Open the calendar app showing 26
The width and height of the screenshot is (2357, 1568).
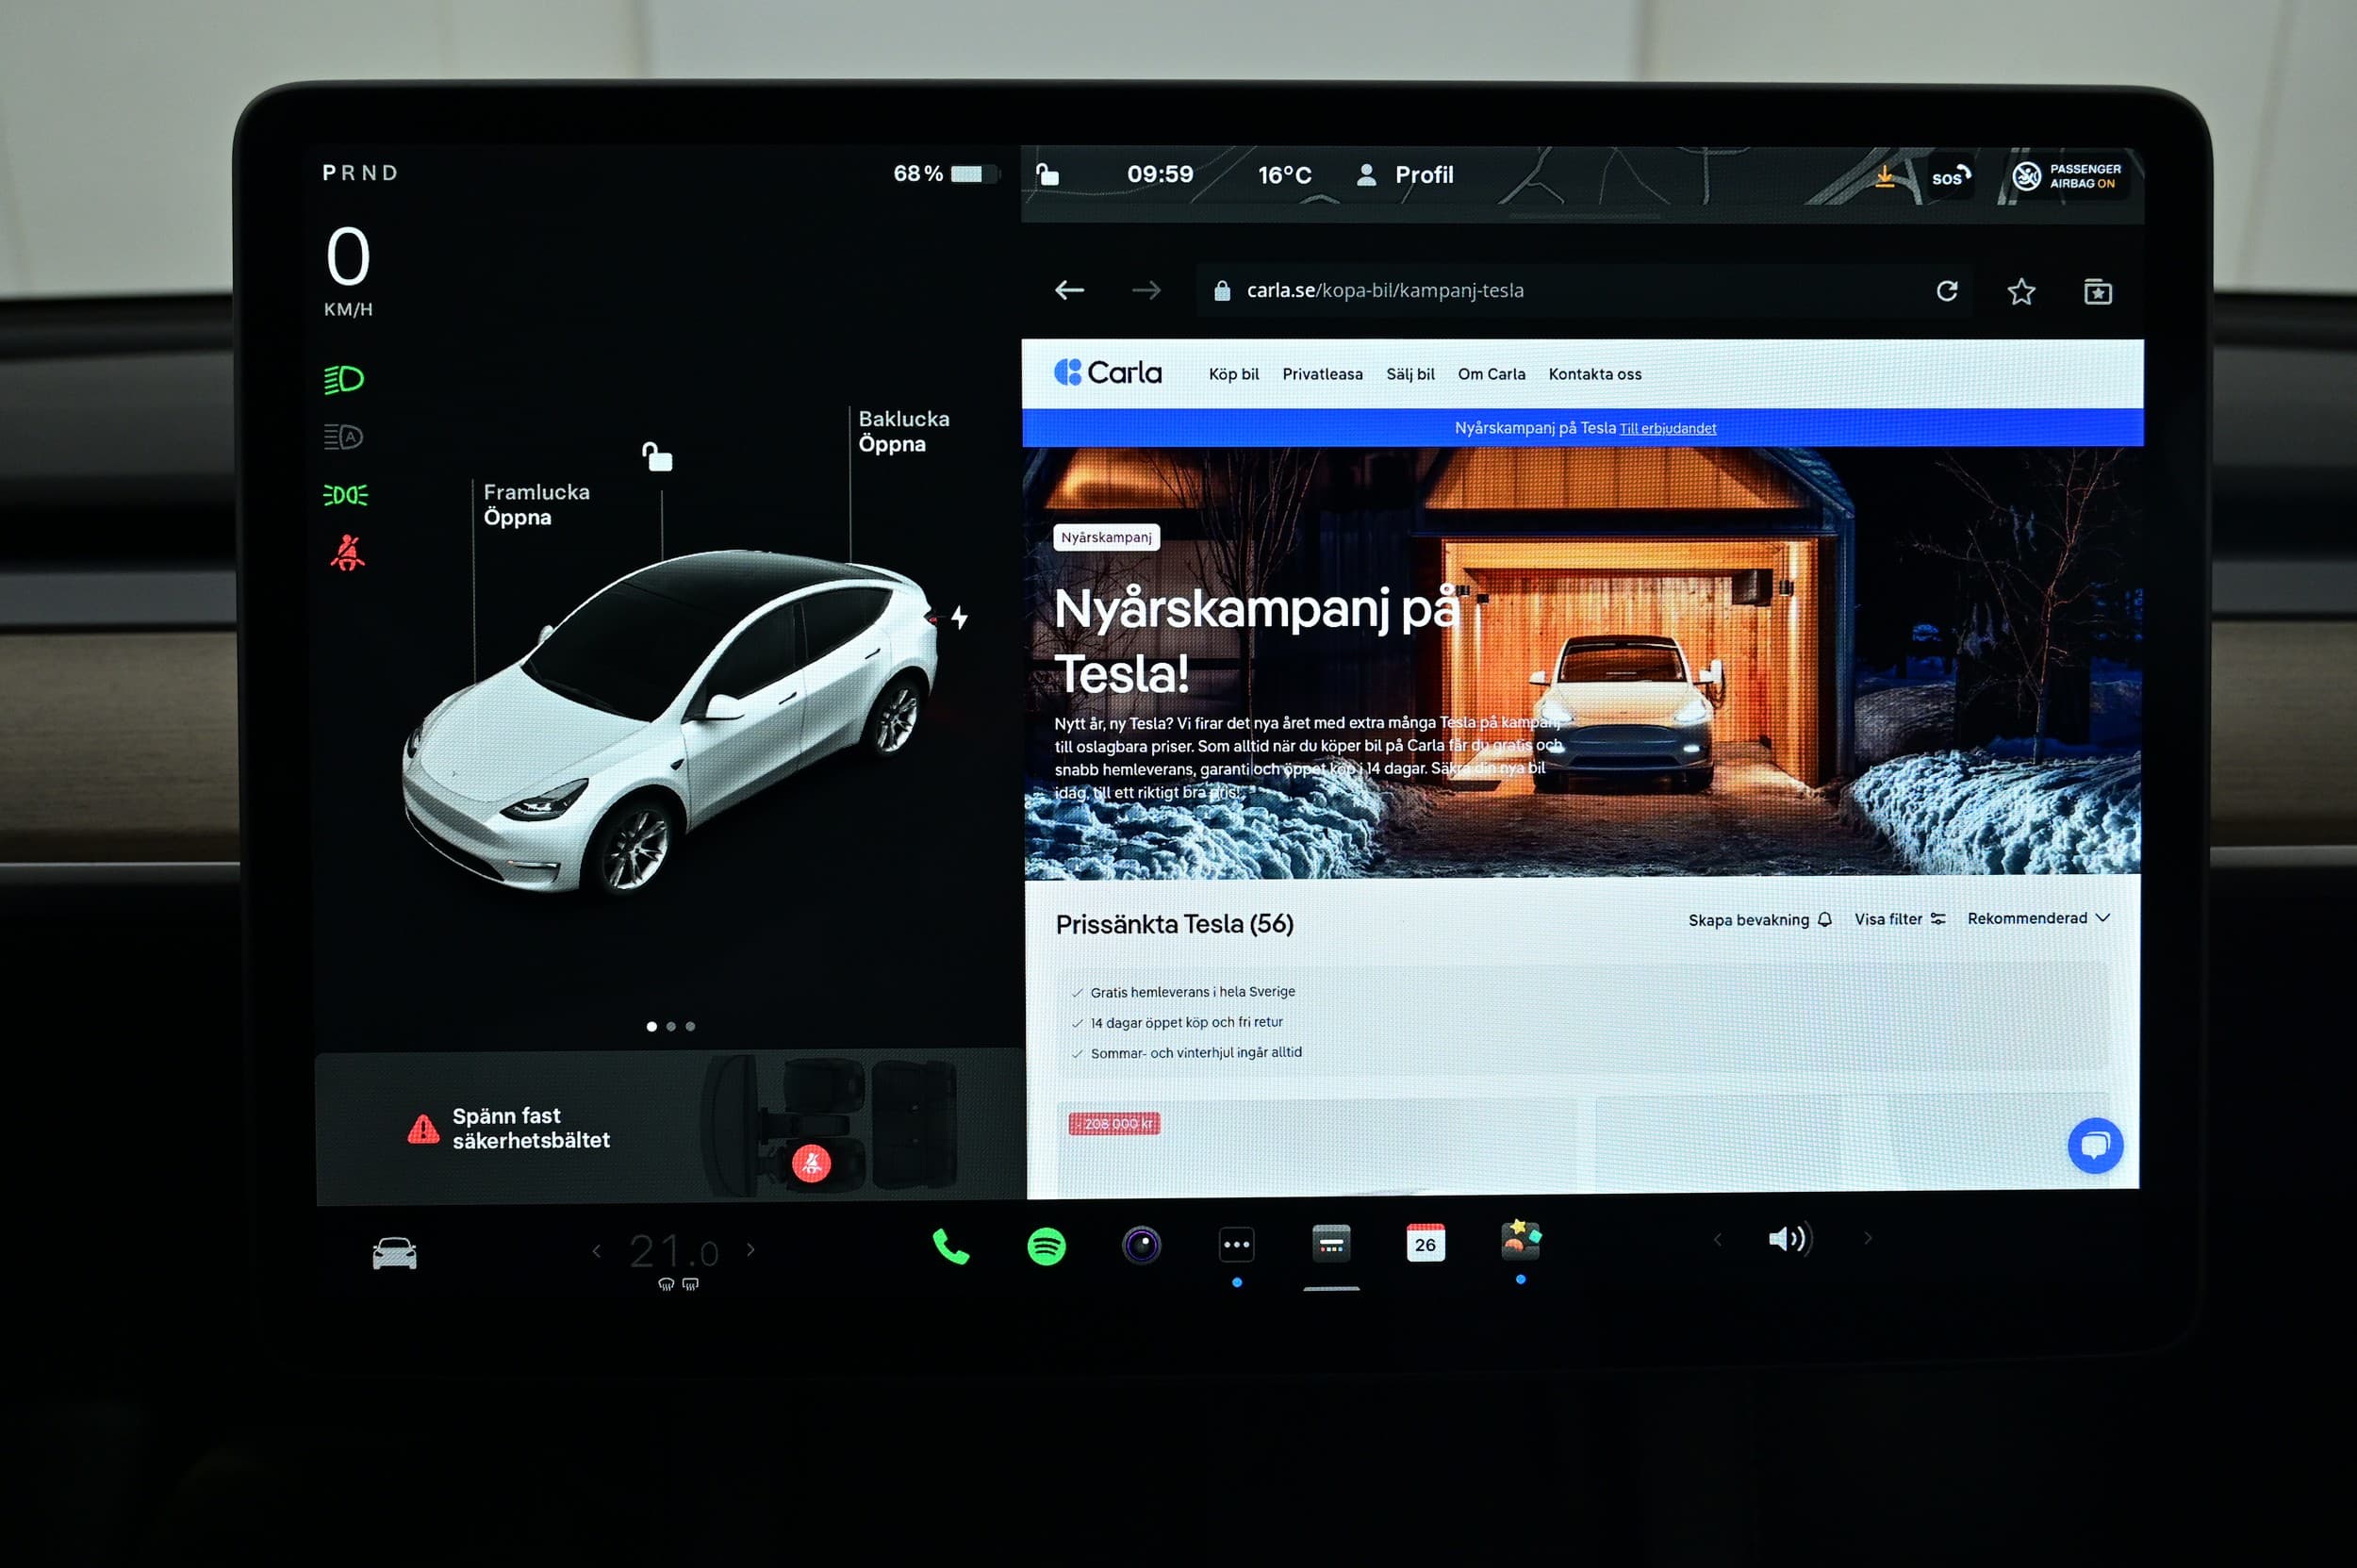pos(1425,1243)
